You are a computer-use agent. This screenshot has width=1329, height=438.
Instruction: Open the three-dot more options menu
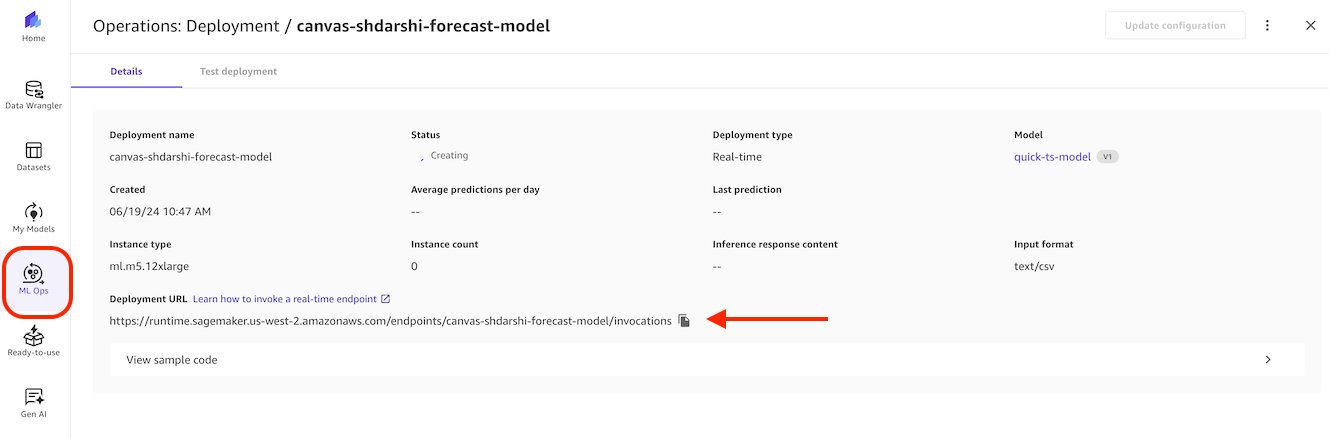click(x=1268, y=26)
